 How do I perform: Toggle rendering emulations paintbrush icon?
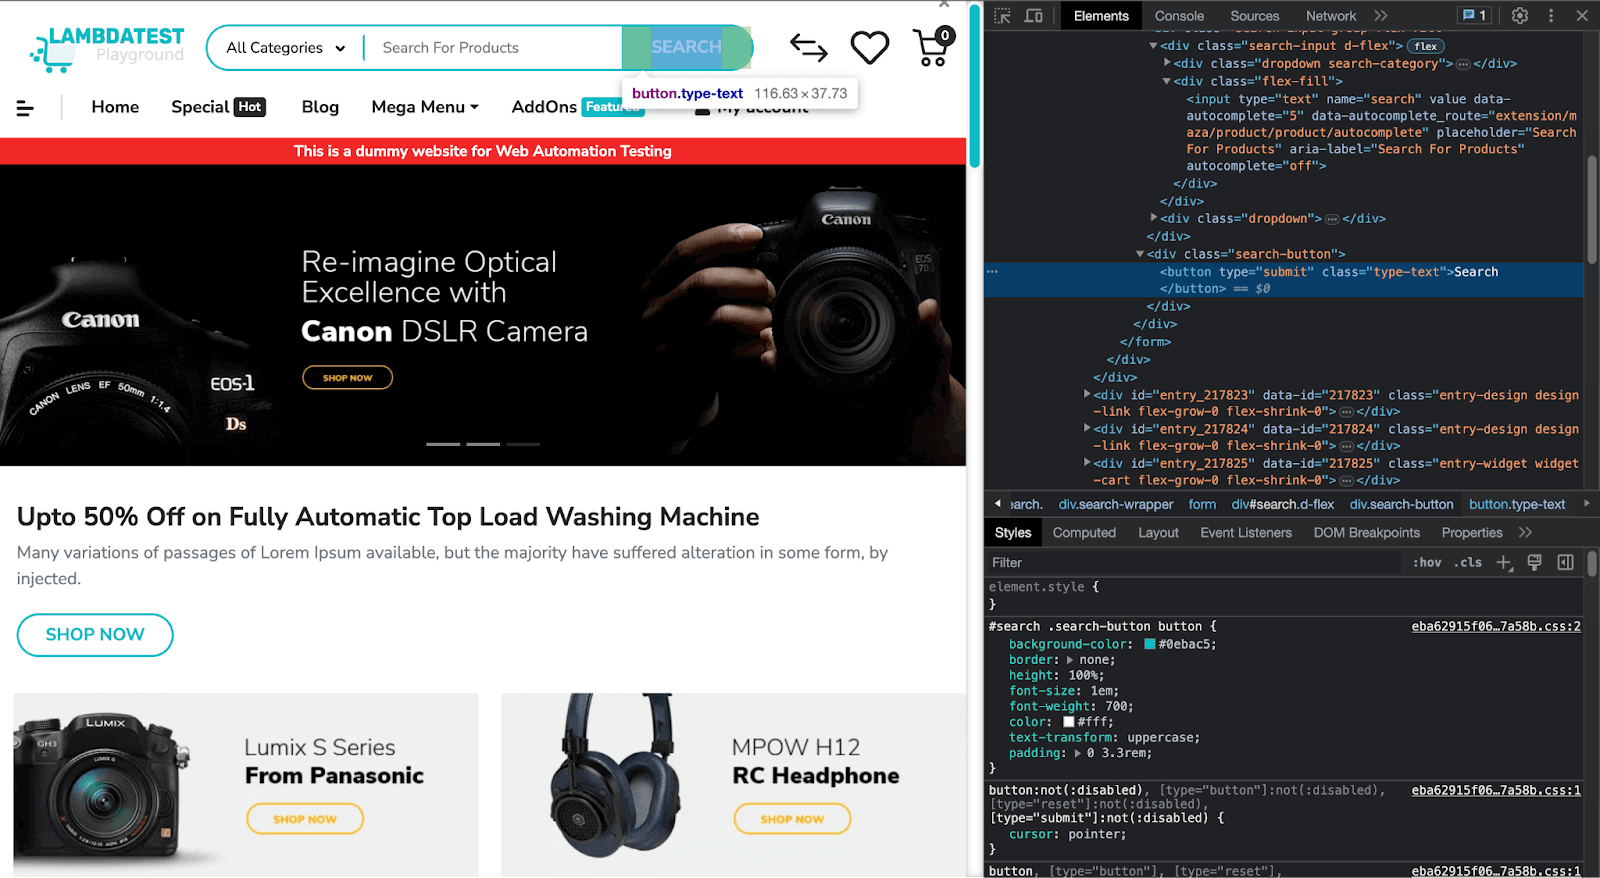[1535, 563]
